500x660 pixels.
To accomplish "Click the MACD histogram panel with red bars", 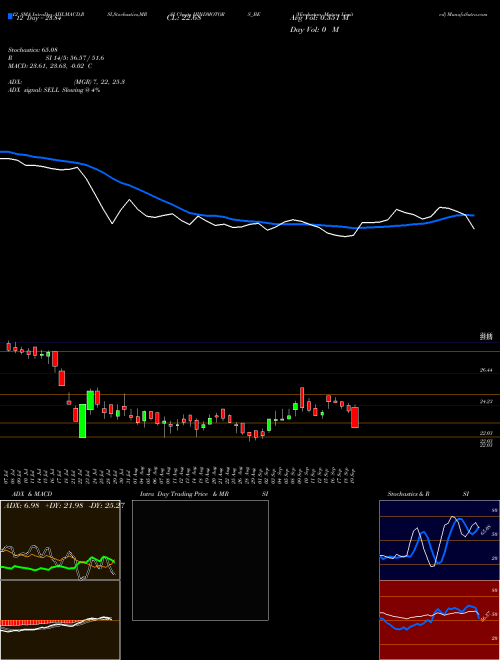I will (x=60, y=620).
